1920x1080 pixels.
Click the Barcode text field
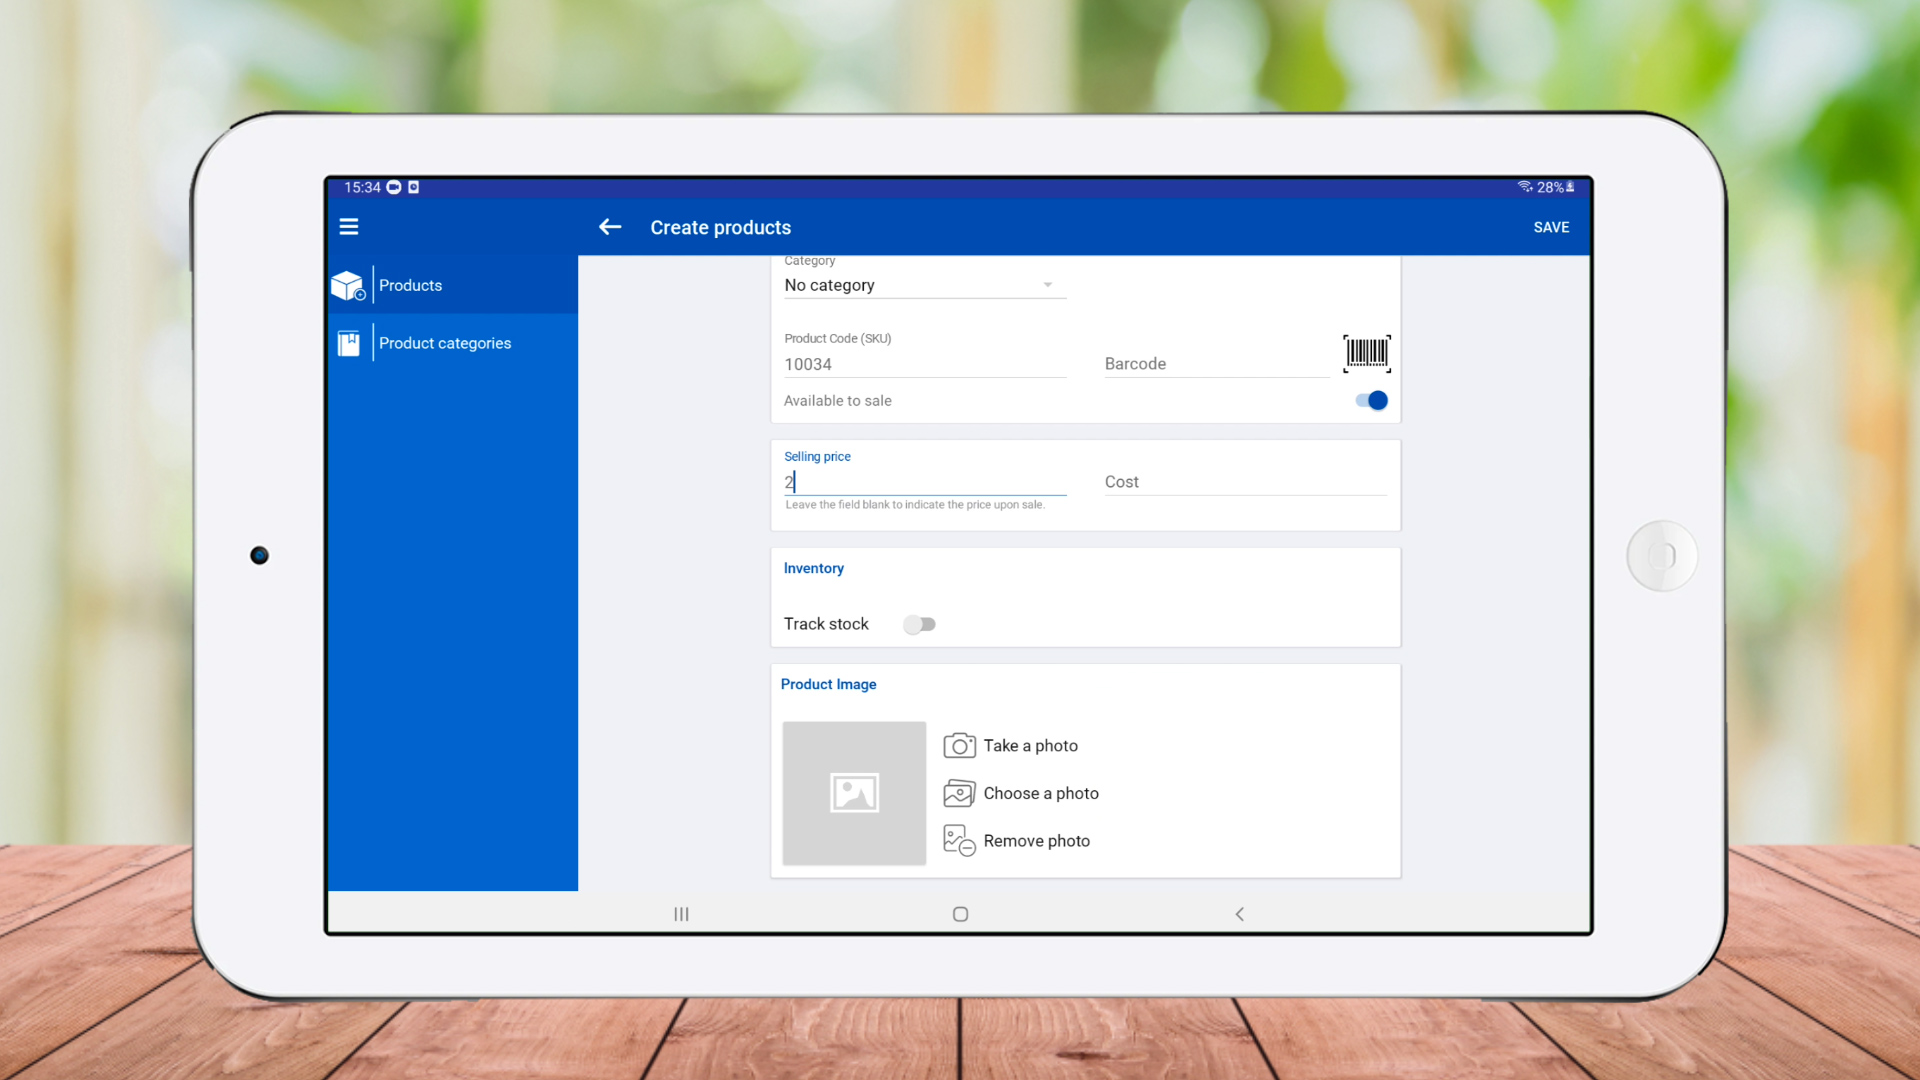[x=1214, y=364]
